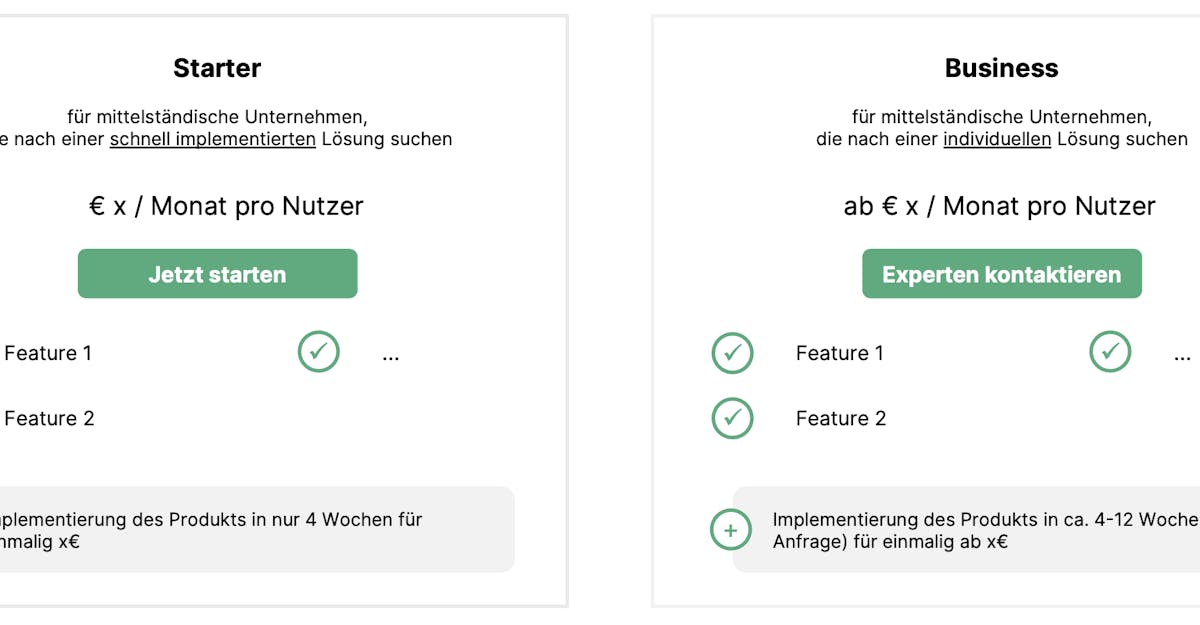Click the checkmark icon in the Starter card
This screenshot has height=625, width=1200.
click(x=318, y=352)
